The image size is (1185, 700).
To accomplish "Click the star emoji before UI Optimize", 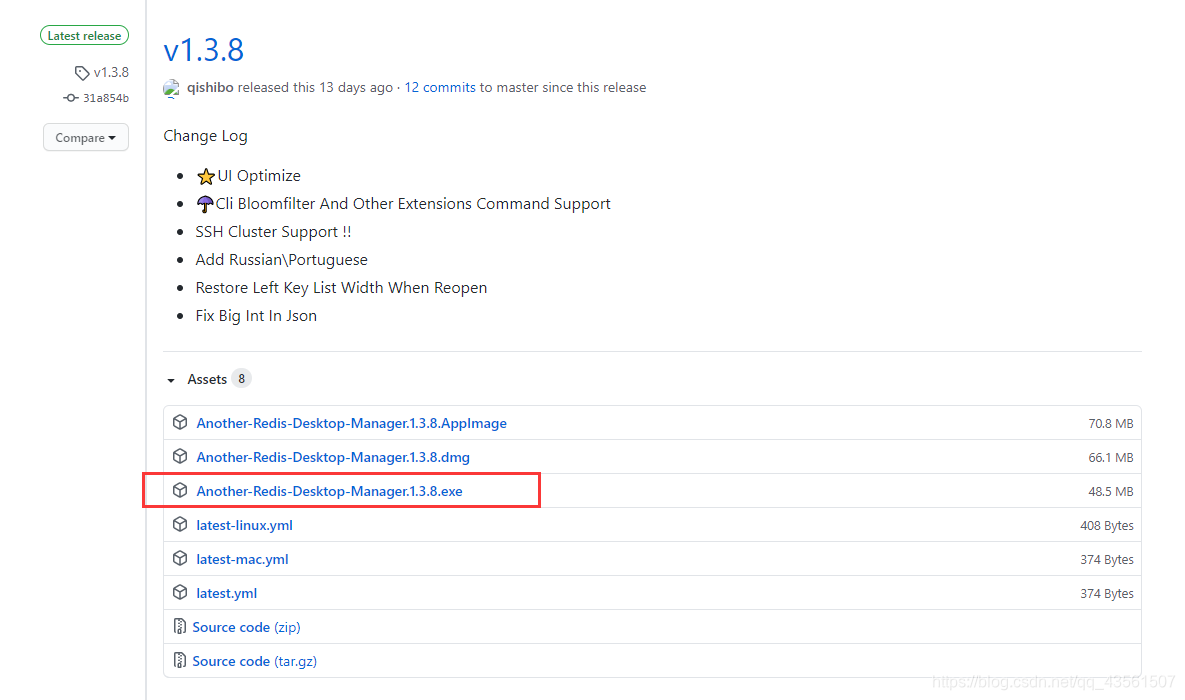I will 206,177.
